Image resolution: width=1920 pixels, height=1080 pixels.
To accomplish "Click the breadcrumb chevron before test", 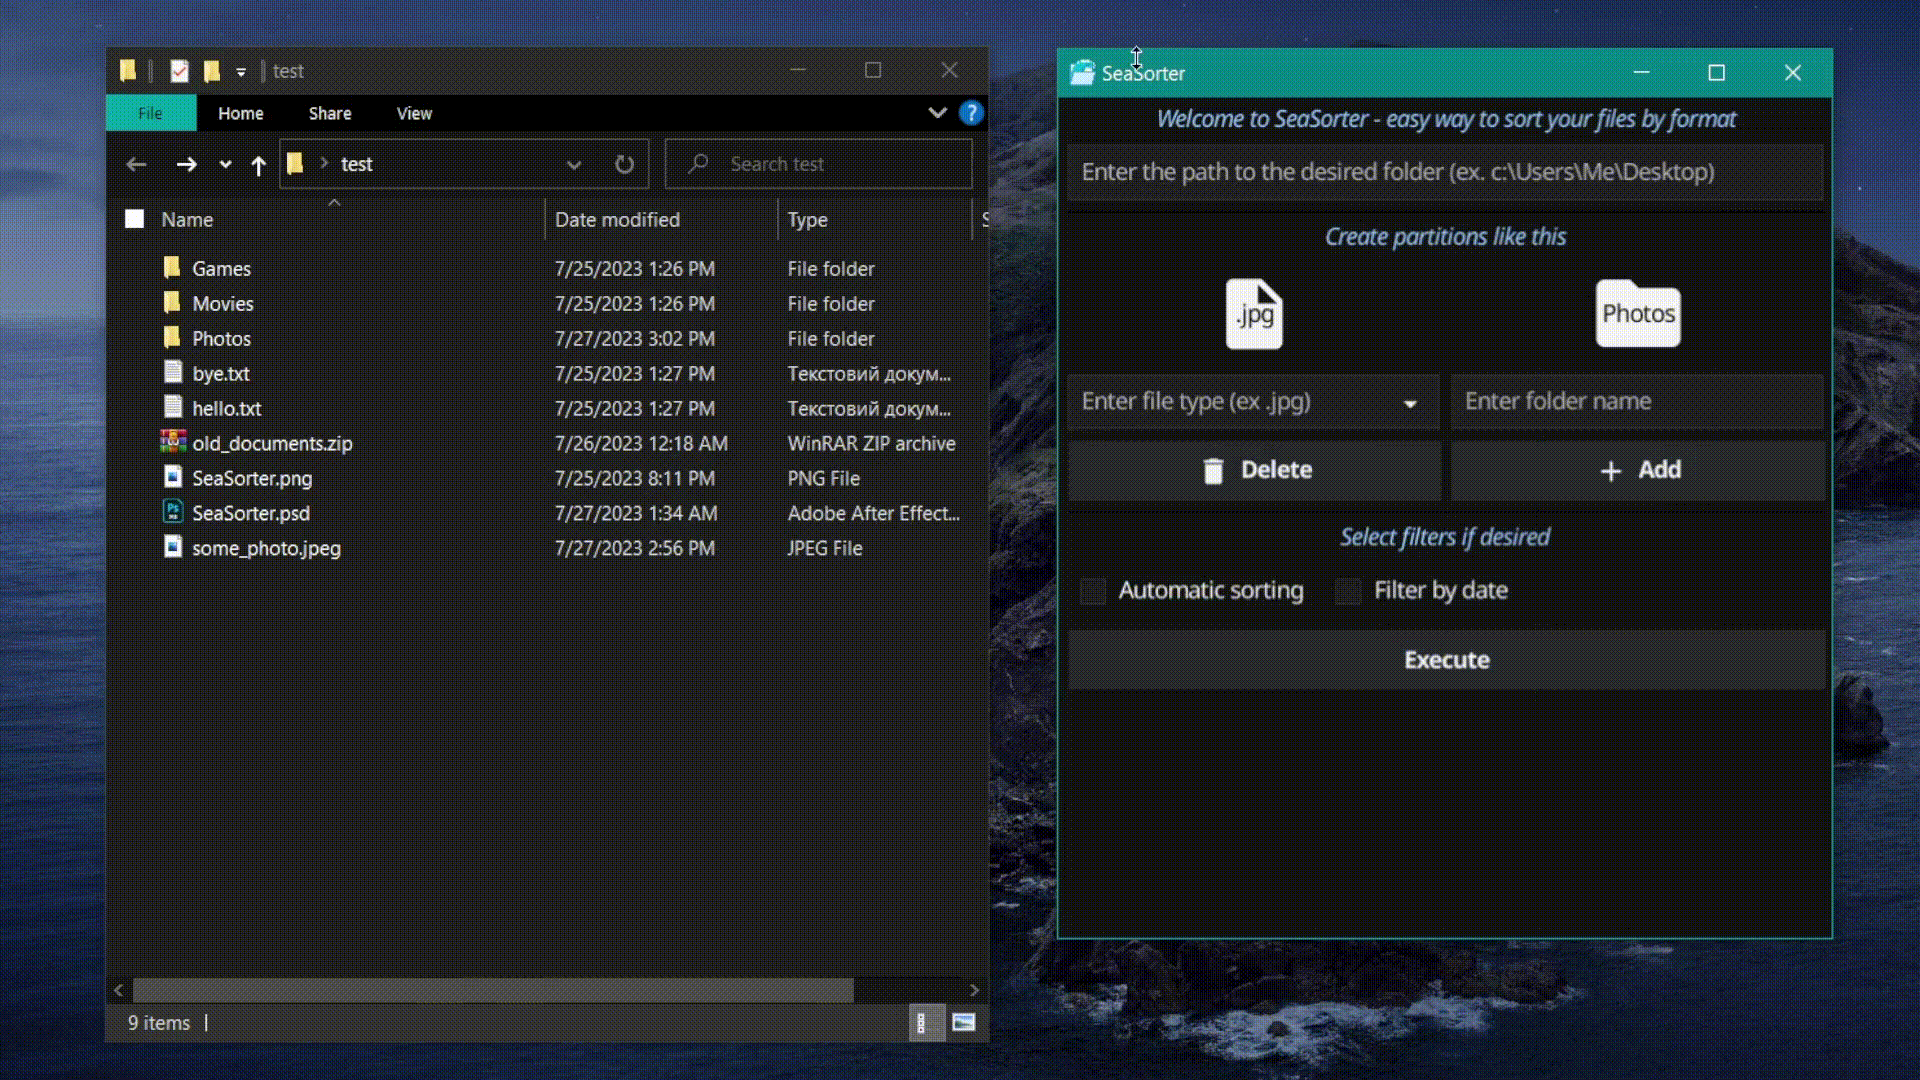I will [x=324, y=163].
